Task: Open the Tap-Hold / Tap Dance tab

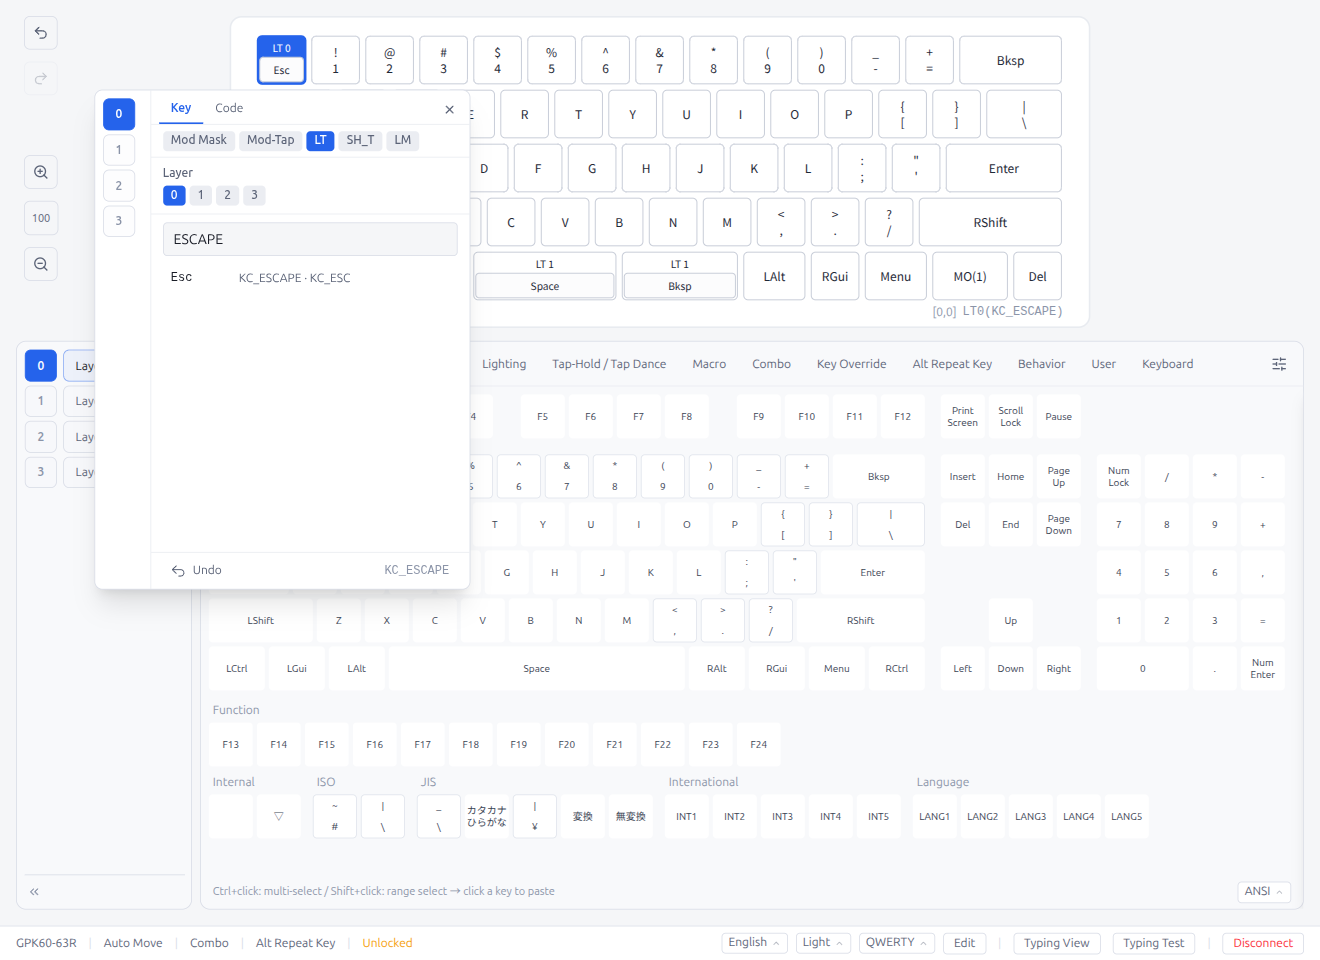Action: pos(609,364)
